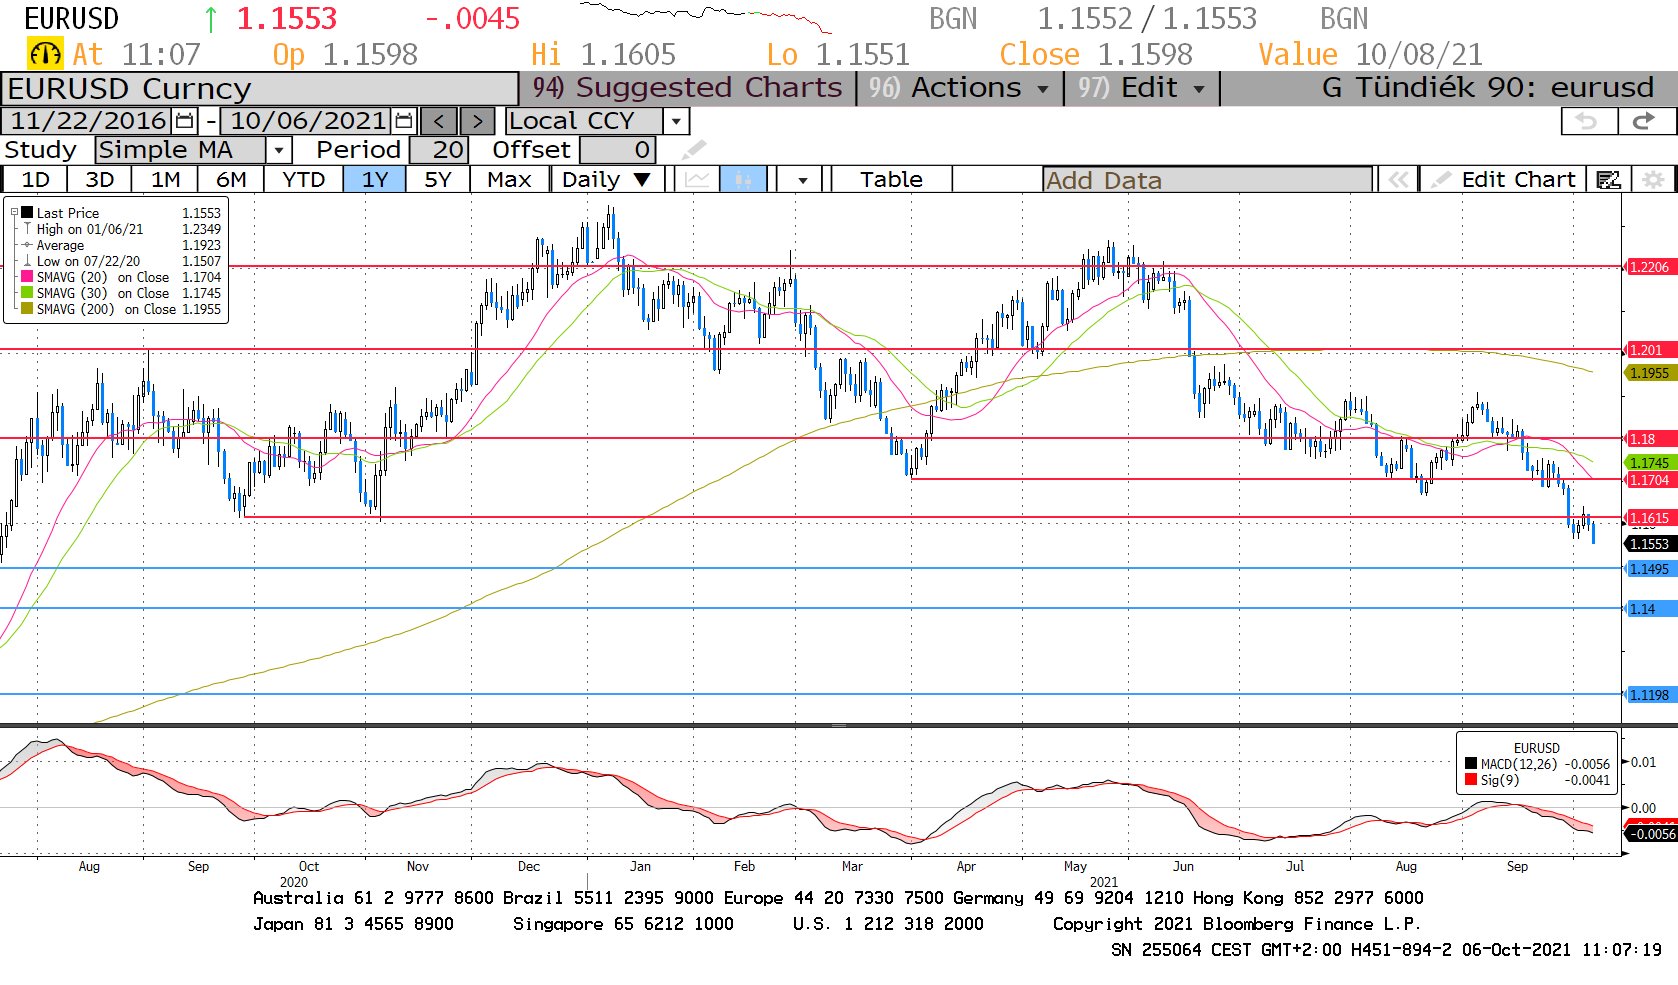
Task: Click the intraday sparkline mini chart
Action: coord(705,18)
